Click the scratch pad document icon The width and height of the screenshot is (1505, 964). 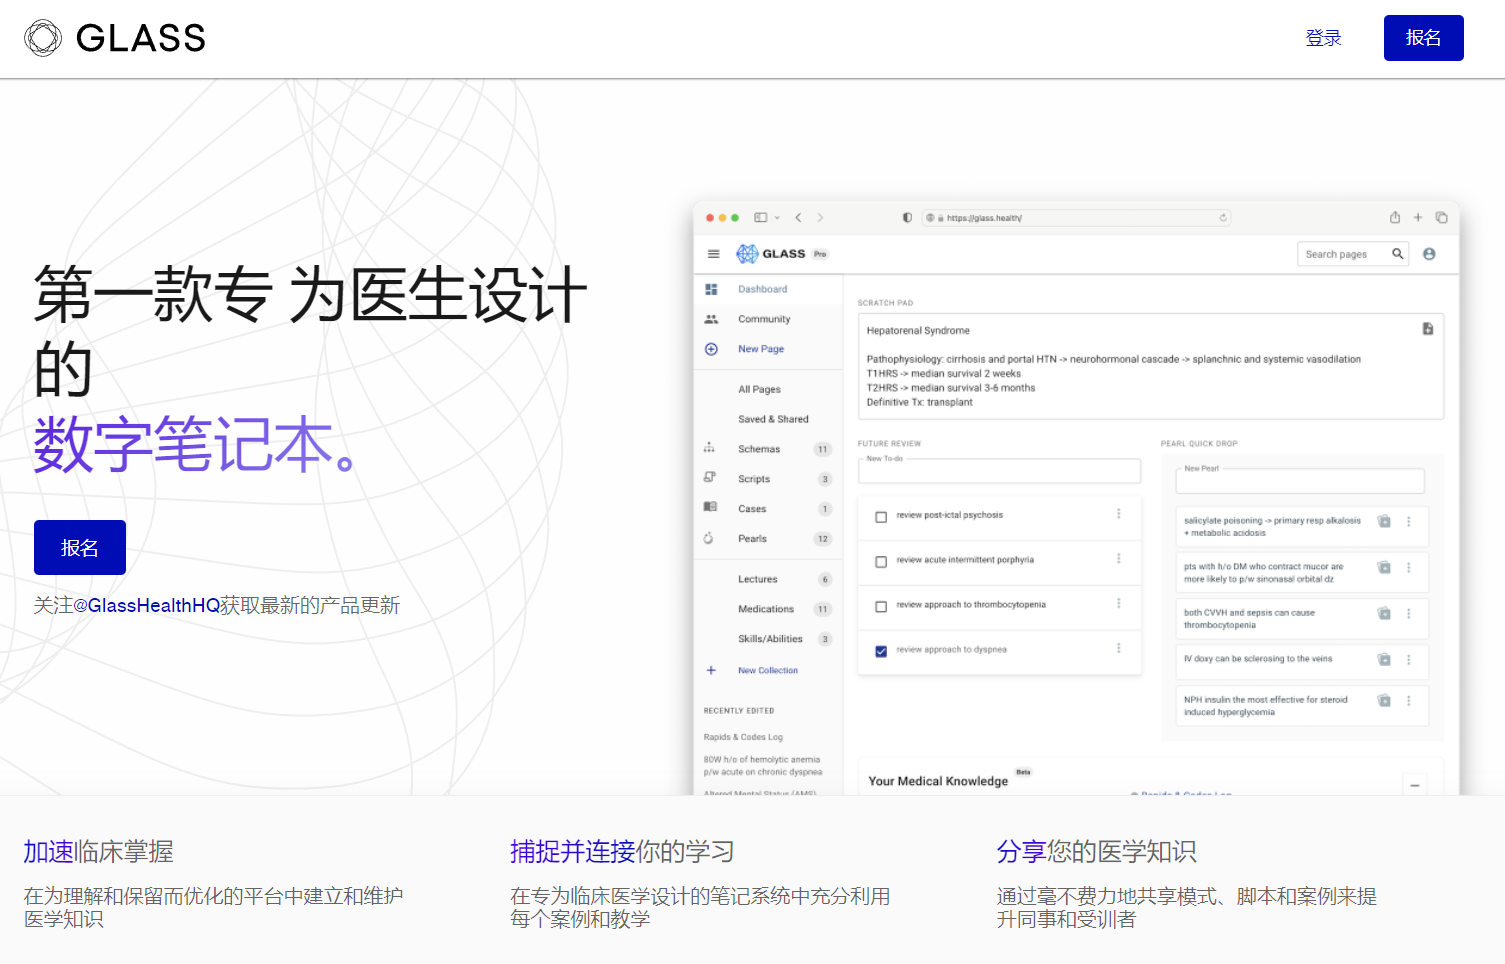pyautogui.click(x=1428, y=328)
